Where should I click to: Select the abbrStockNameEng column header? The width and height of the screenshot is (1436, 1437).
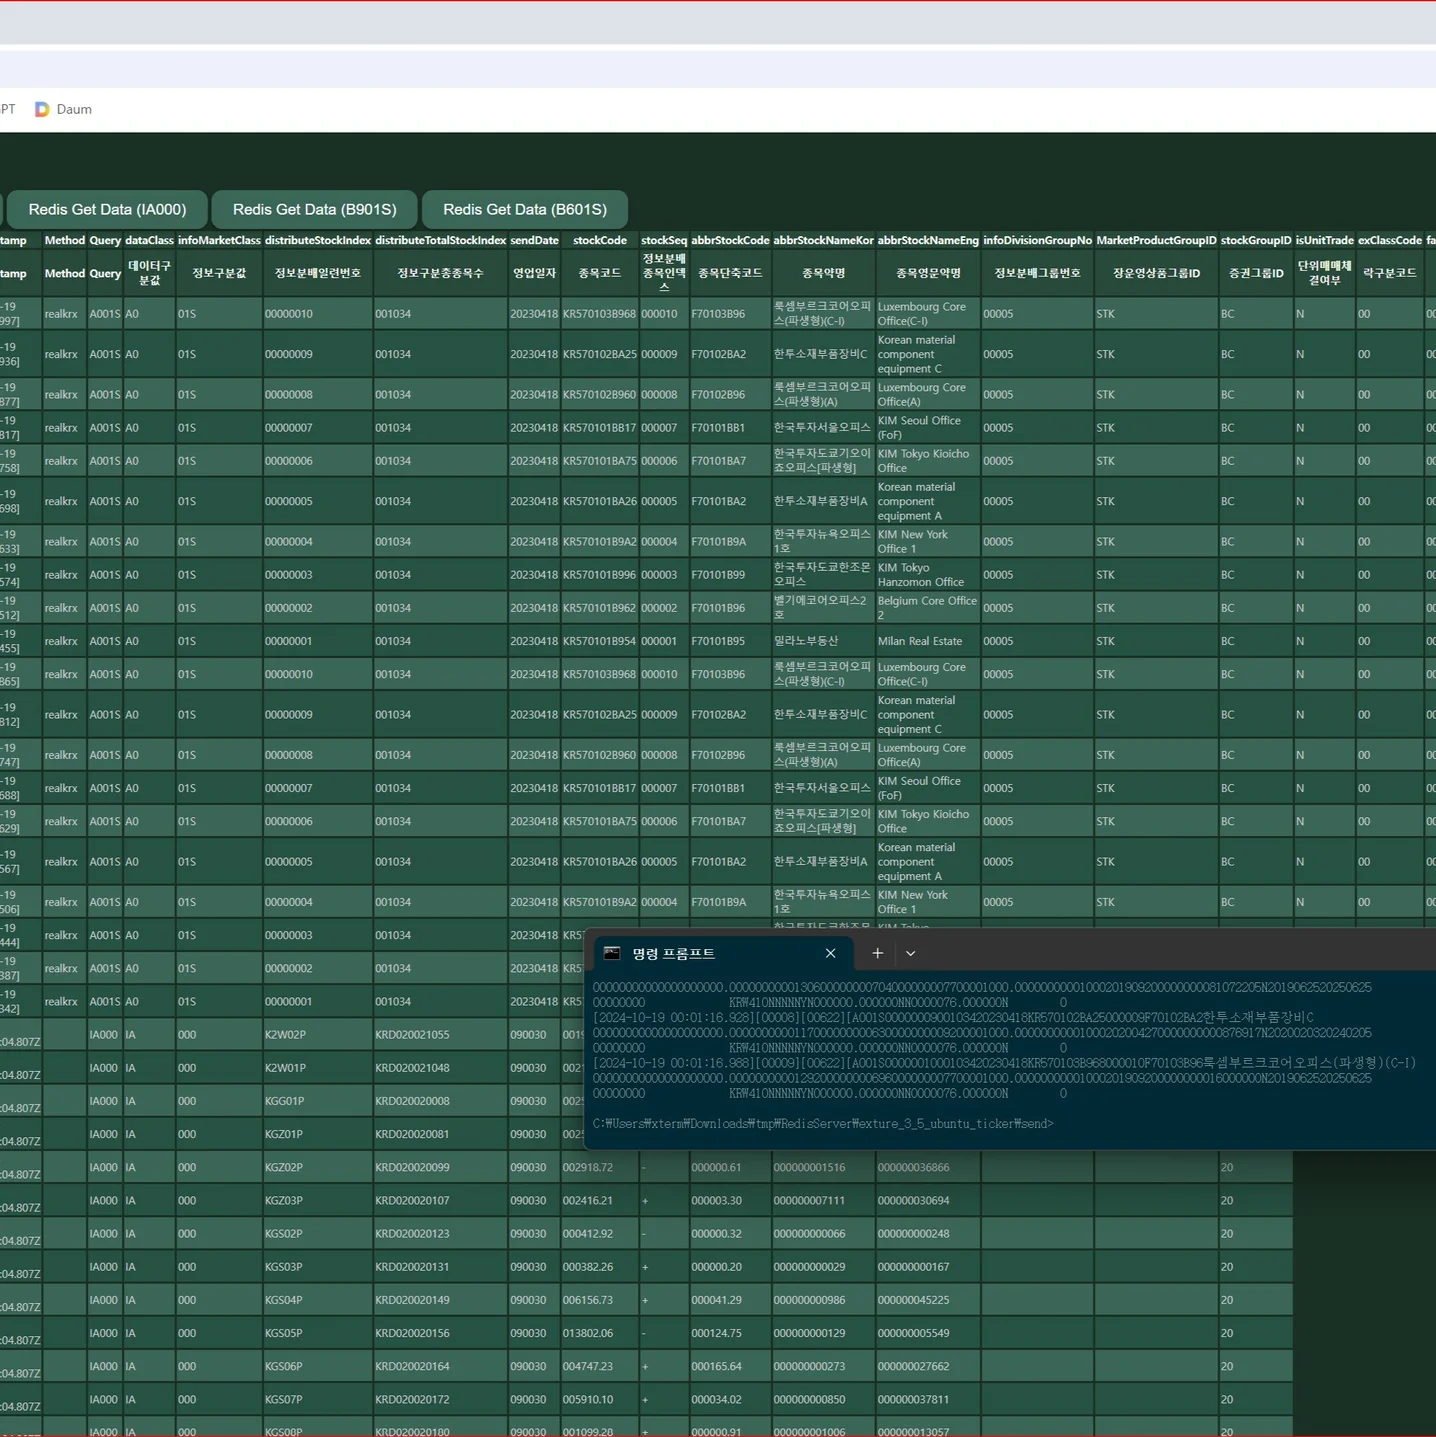click(928, 240)
